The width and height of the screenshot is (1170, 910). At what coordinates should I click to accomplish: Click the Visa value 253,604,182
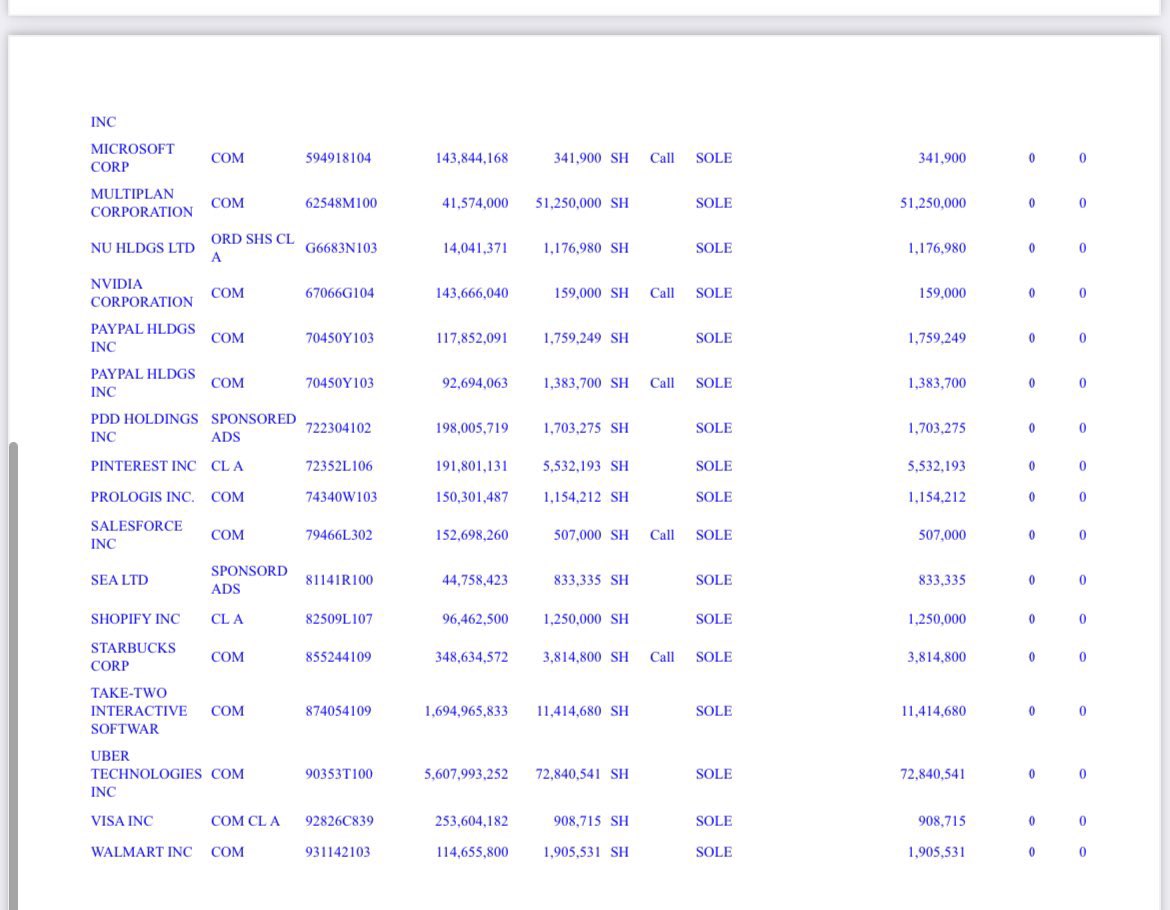point(472,821)
